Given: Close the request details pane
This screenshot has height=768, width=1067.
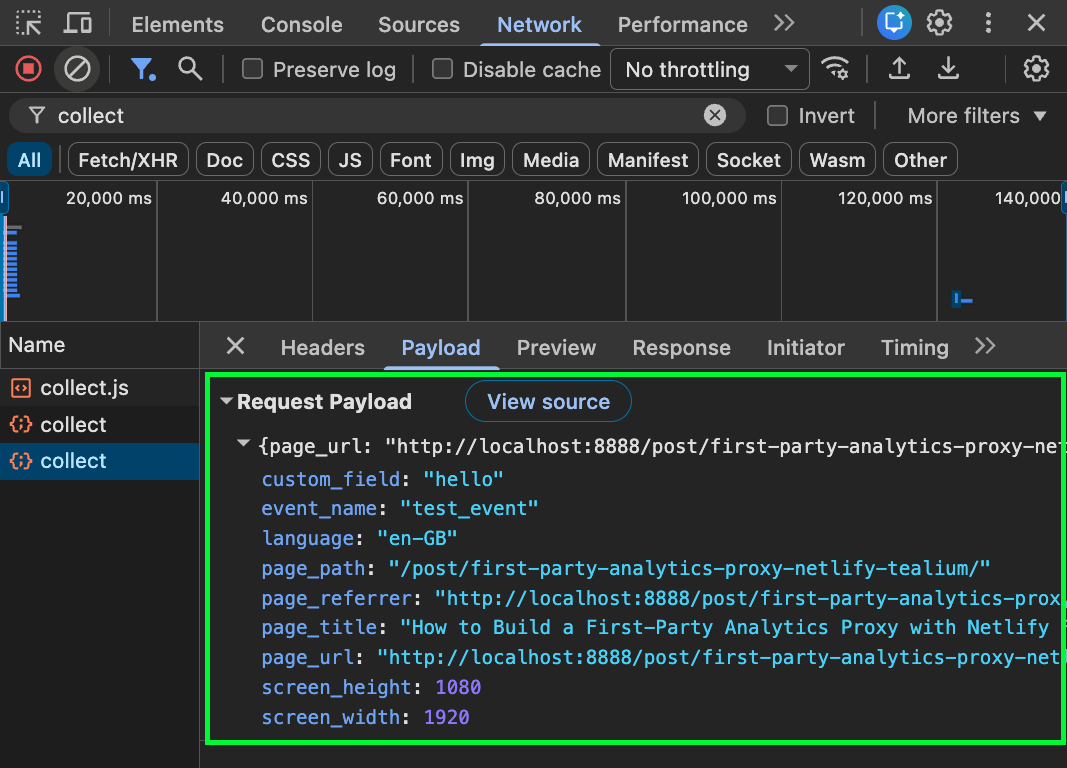Looking at the screenshot, I should (x=235, y=346).
